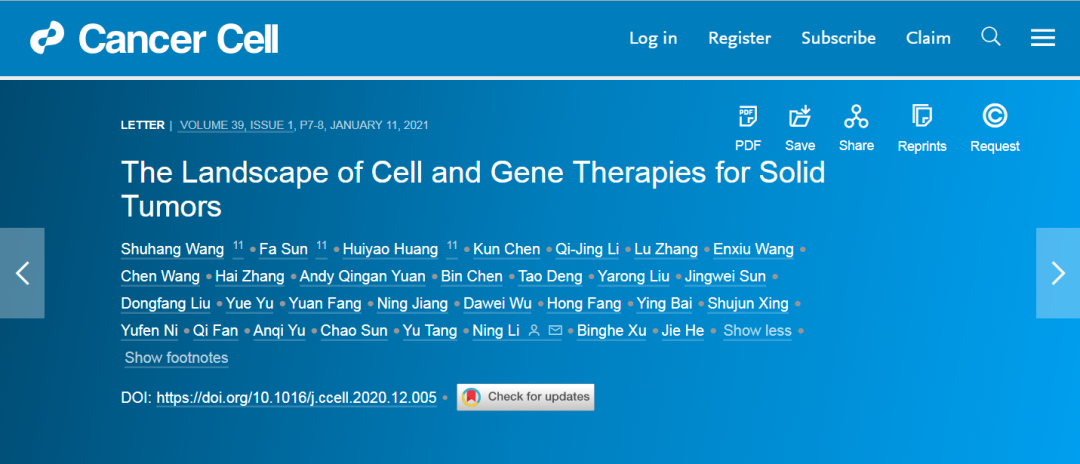Download the article PDF

[748, 129]
